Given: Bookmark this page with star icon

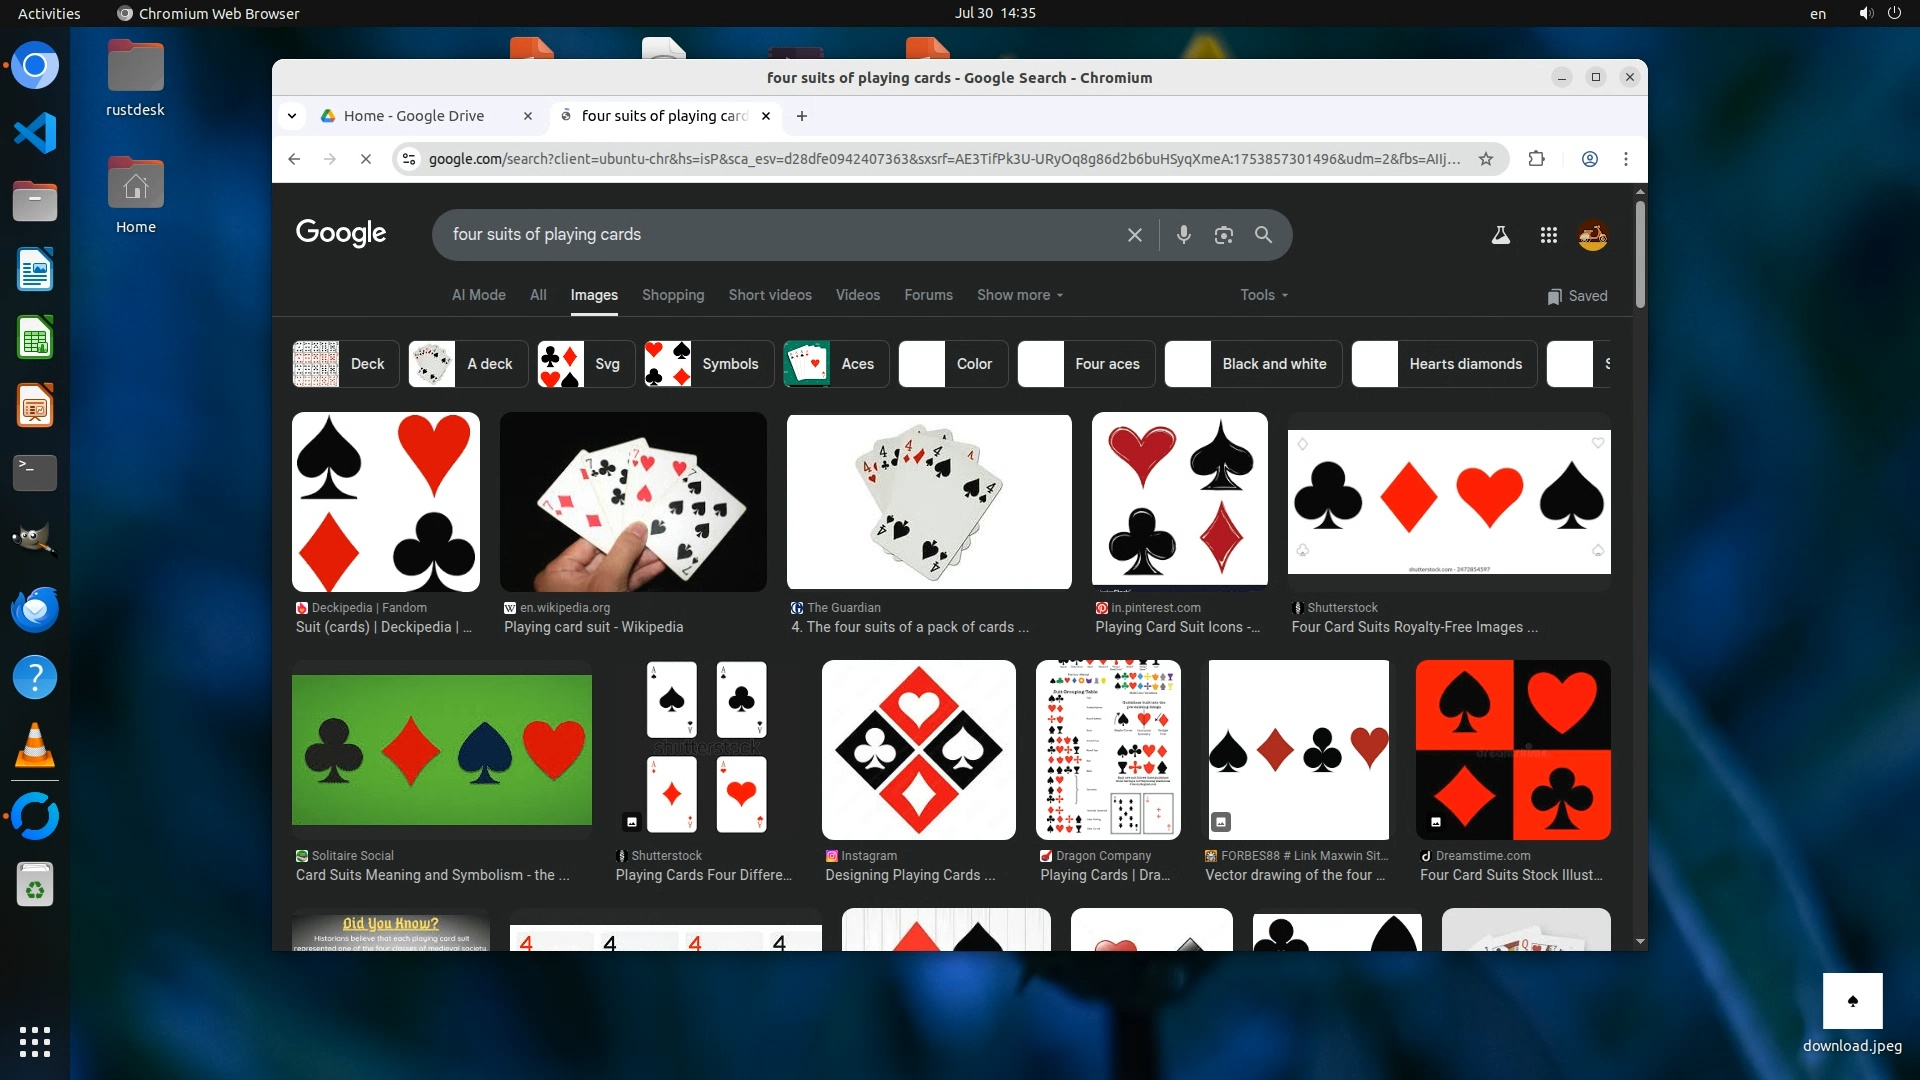Looking at the screenshot, I should [x=1486, y=159].
